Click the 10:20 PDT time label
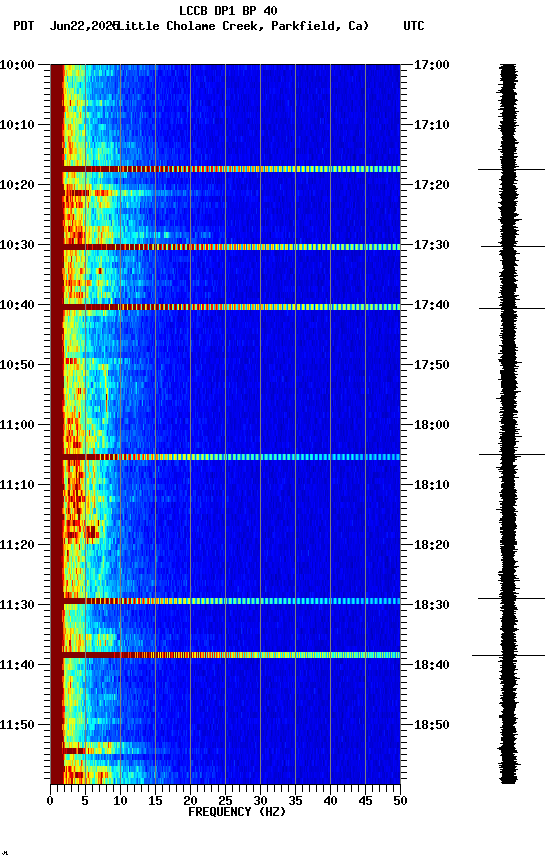 click(17, 185)
